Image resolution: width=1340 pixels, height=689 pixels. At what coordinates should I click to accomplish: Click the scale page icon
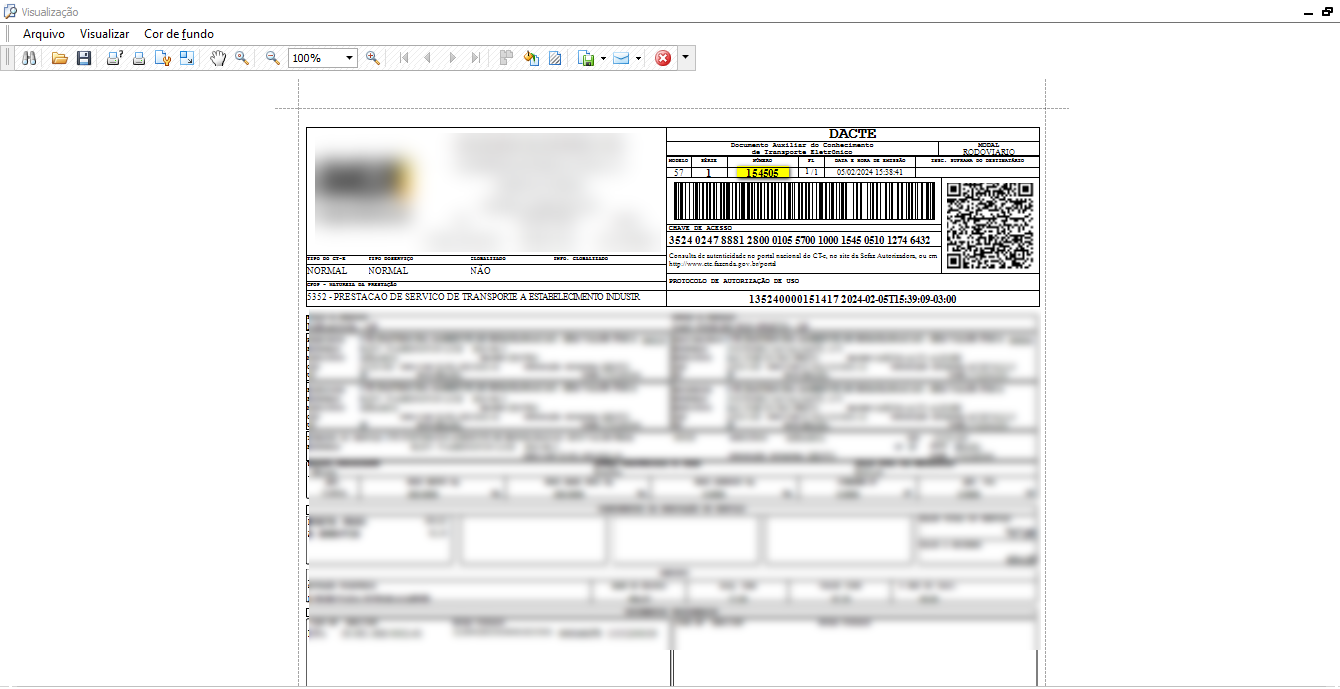186,58
